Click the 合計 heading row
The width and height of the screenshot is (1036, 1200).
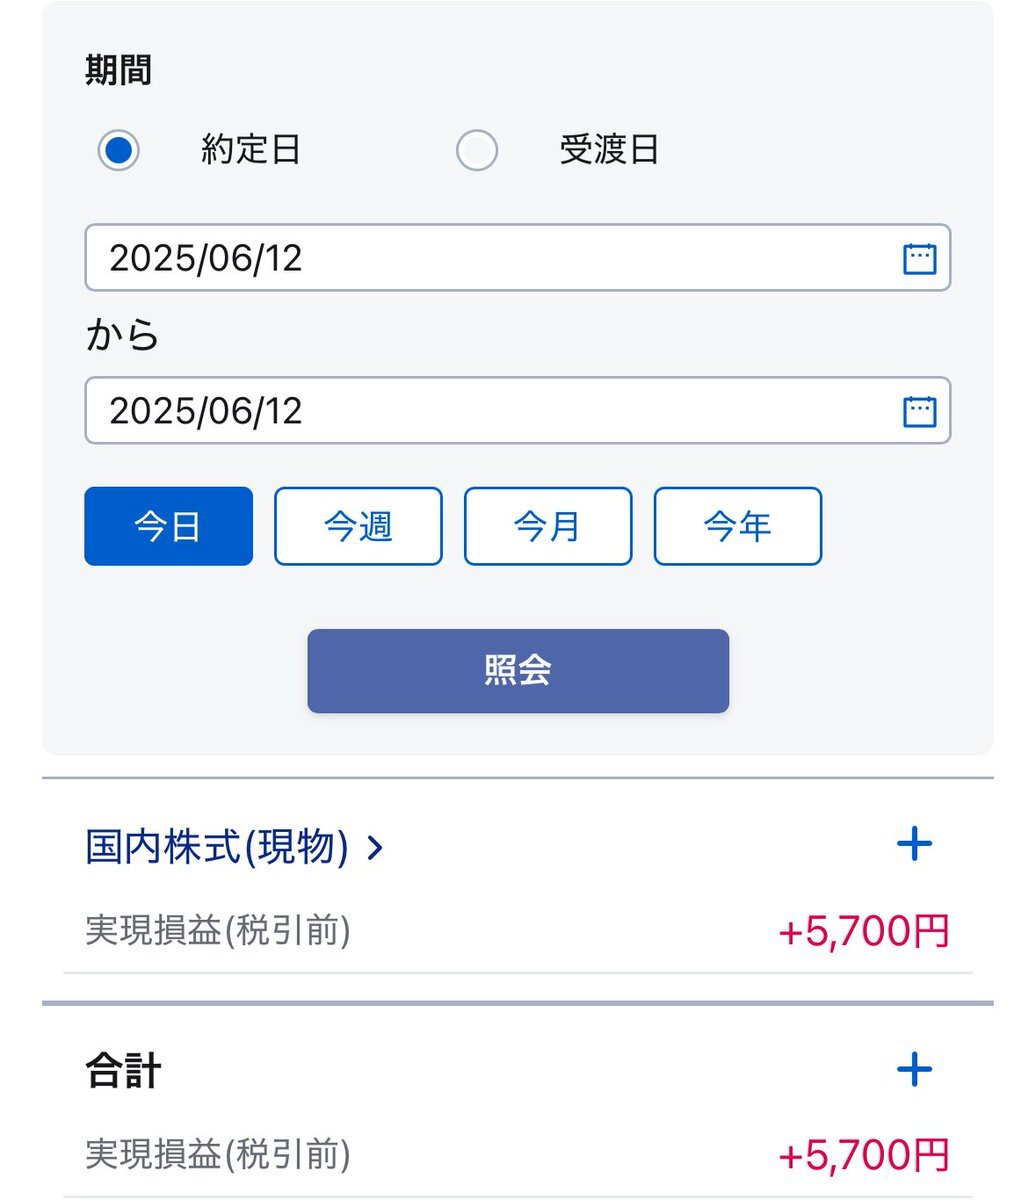518,1070
